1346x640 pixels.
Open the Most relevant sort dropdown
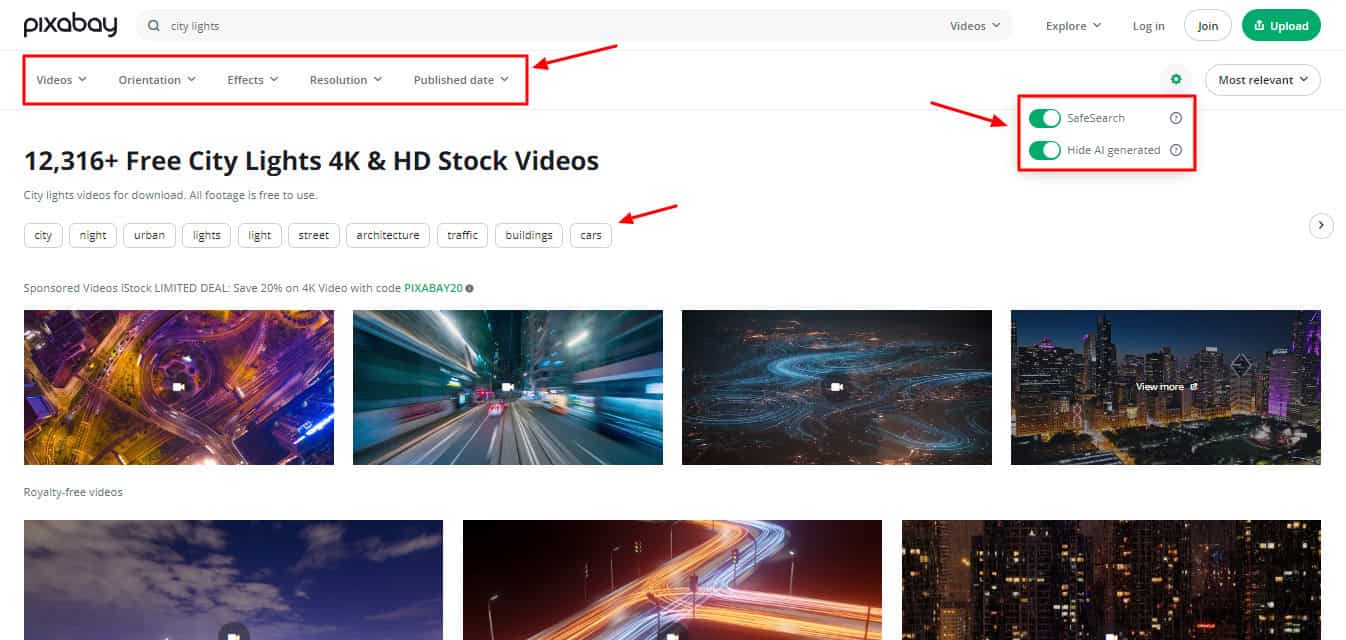1262,80
